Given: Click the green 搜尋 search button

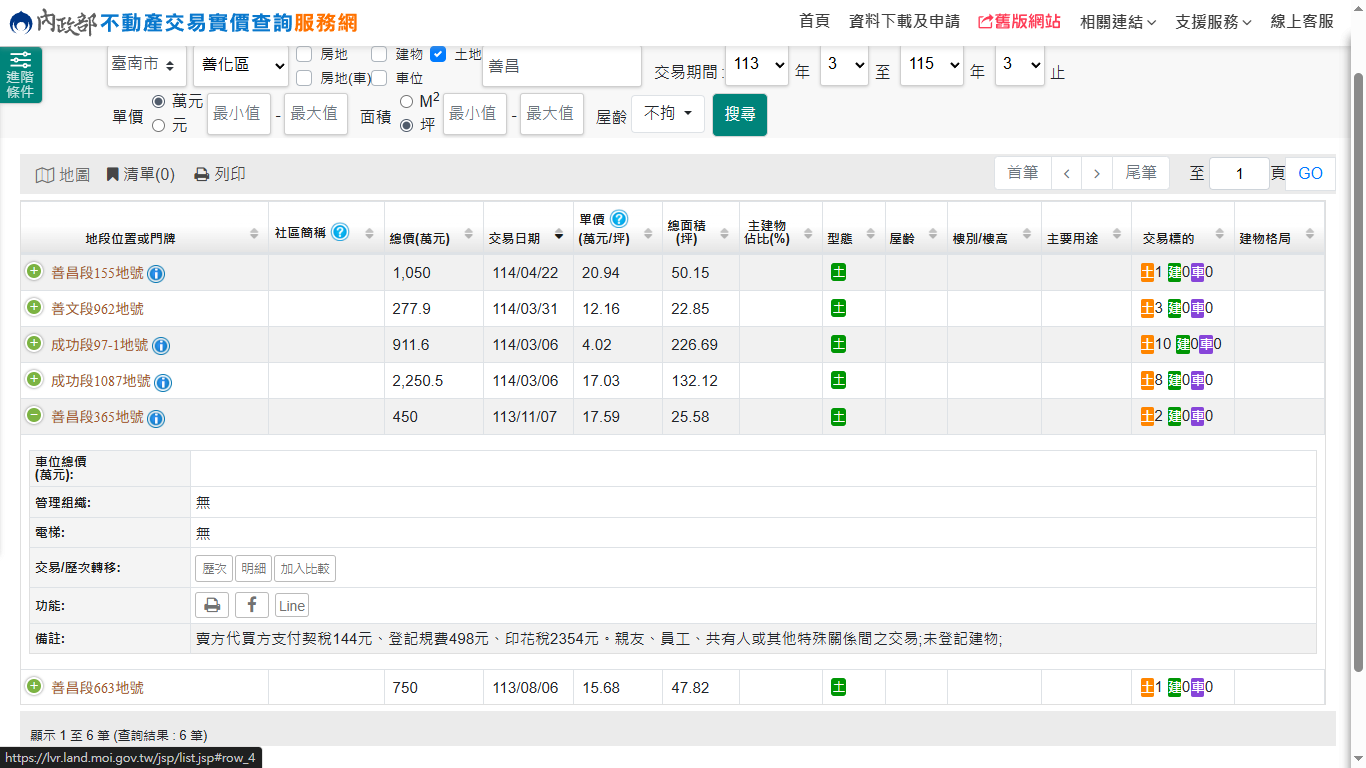Looking at the screenshot, I should click(x=740, y=114).
